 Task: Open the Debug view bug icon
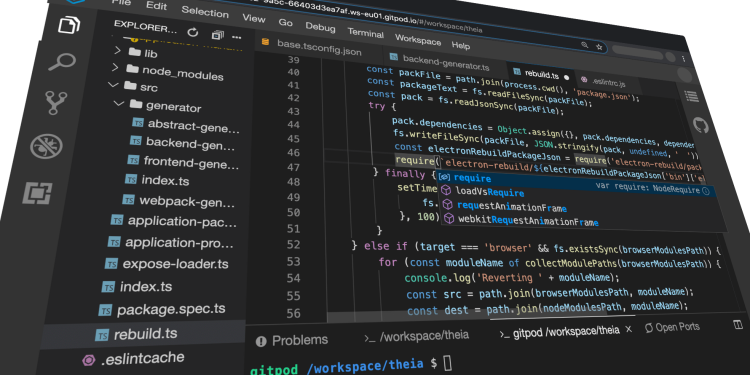pyautogui.click(x=46, y=146)
